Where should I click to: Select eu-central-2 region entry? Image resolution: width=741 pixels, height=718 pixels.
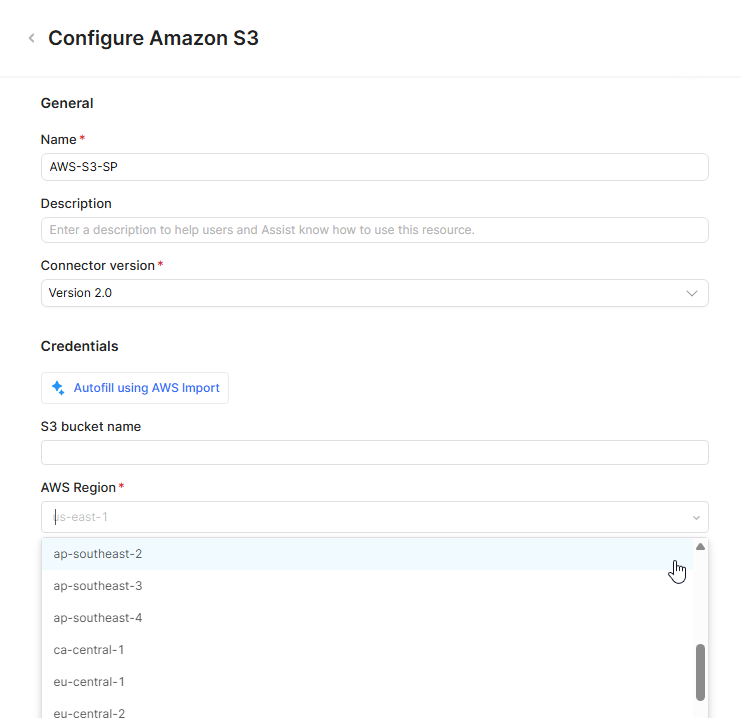(x=89, y=712)
